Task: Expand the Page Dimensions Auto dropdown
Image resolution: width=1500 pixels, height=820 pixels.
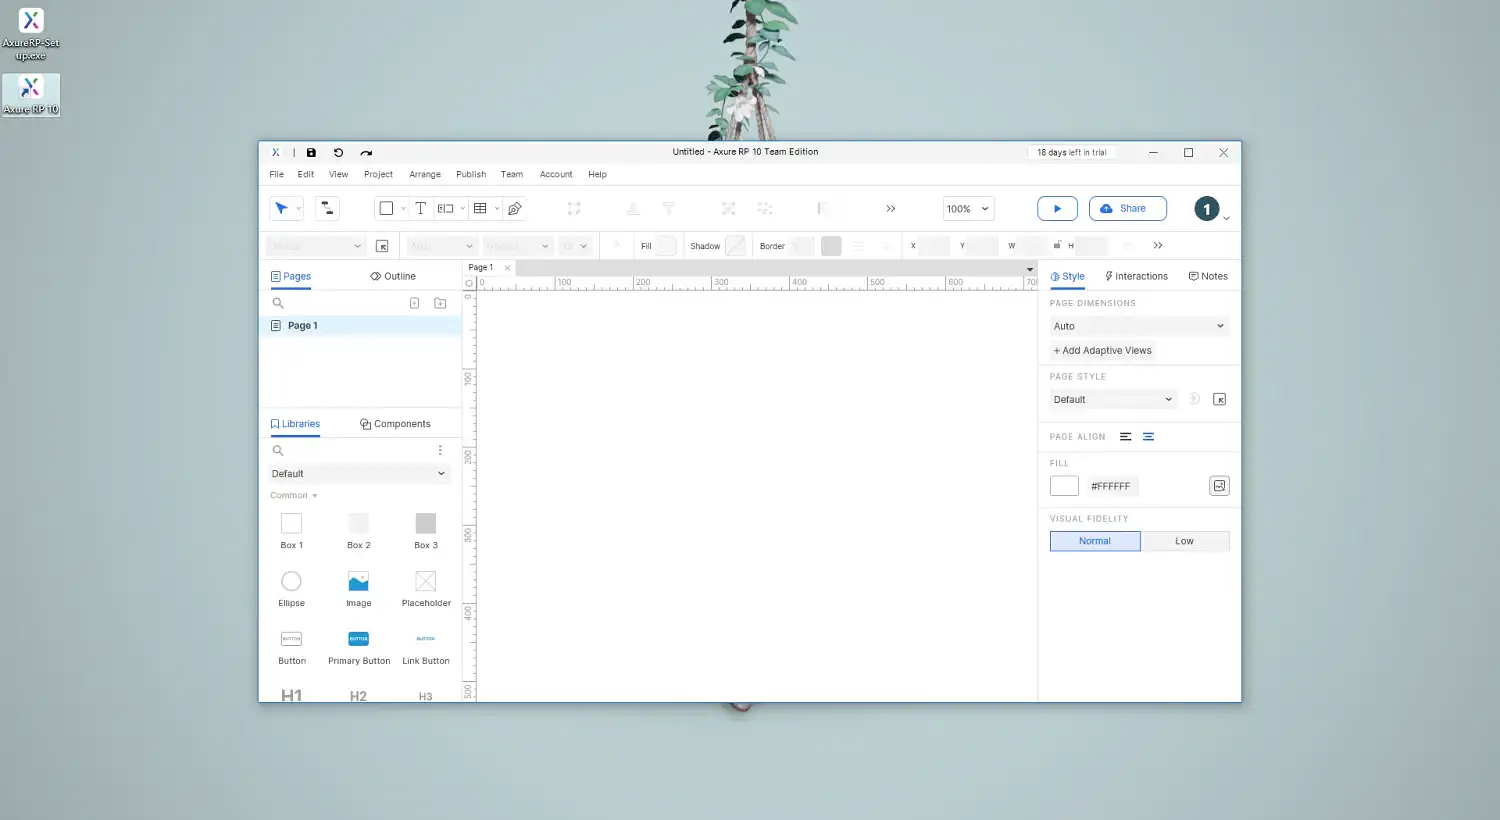Action: [1138, 326]
